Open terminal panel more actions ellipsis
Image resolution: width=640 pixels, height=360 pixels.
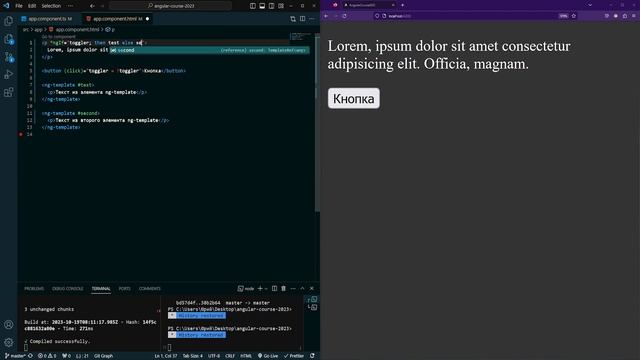(293, 289)
